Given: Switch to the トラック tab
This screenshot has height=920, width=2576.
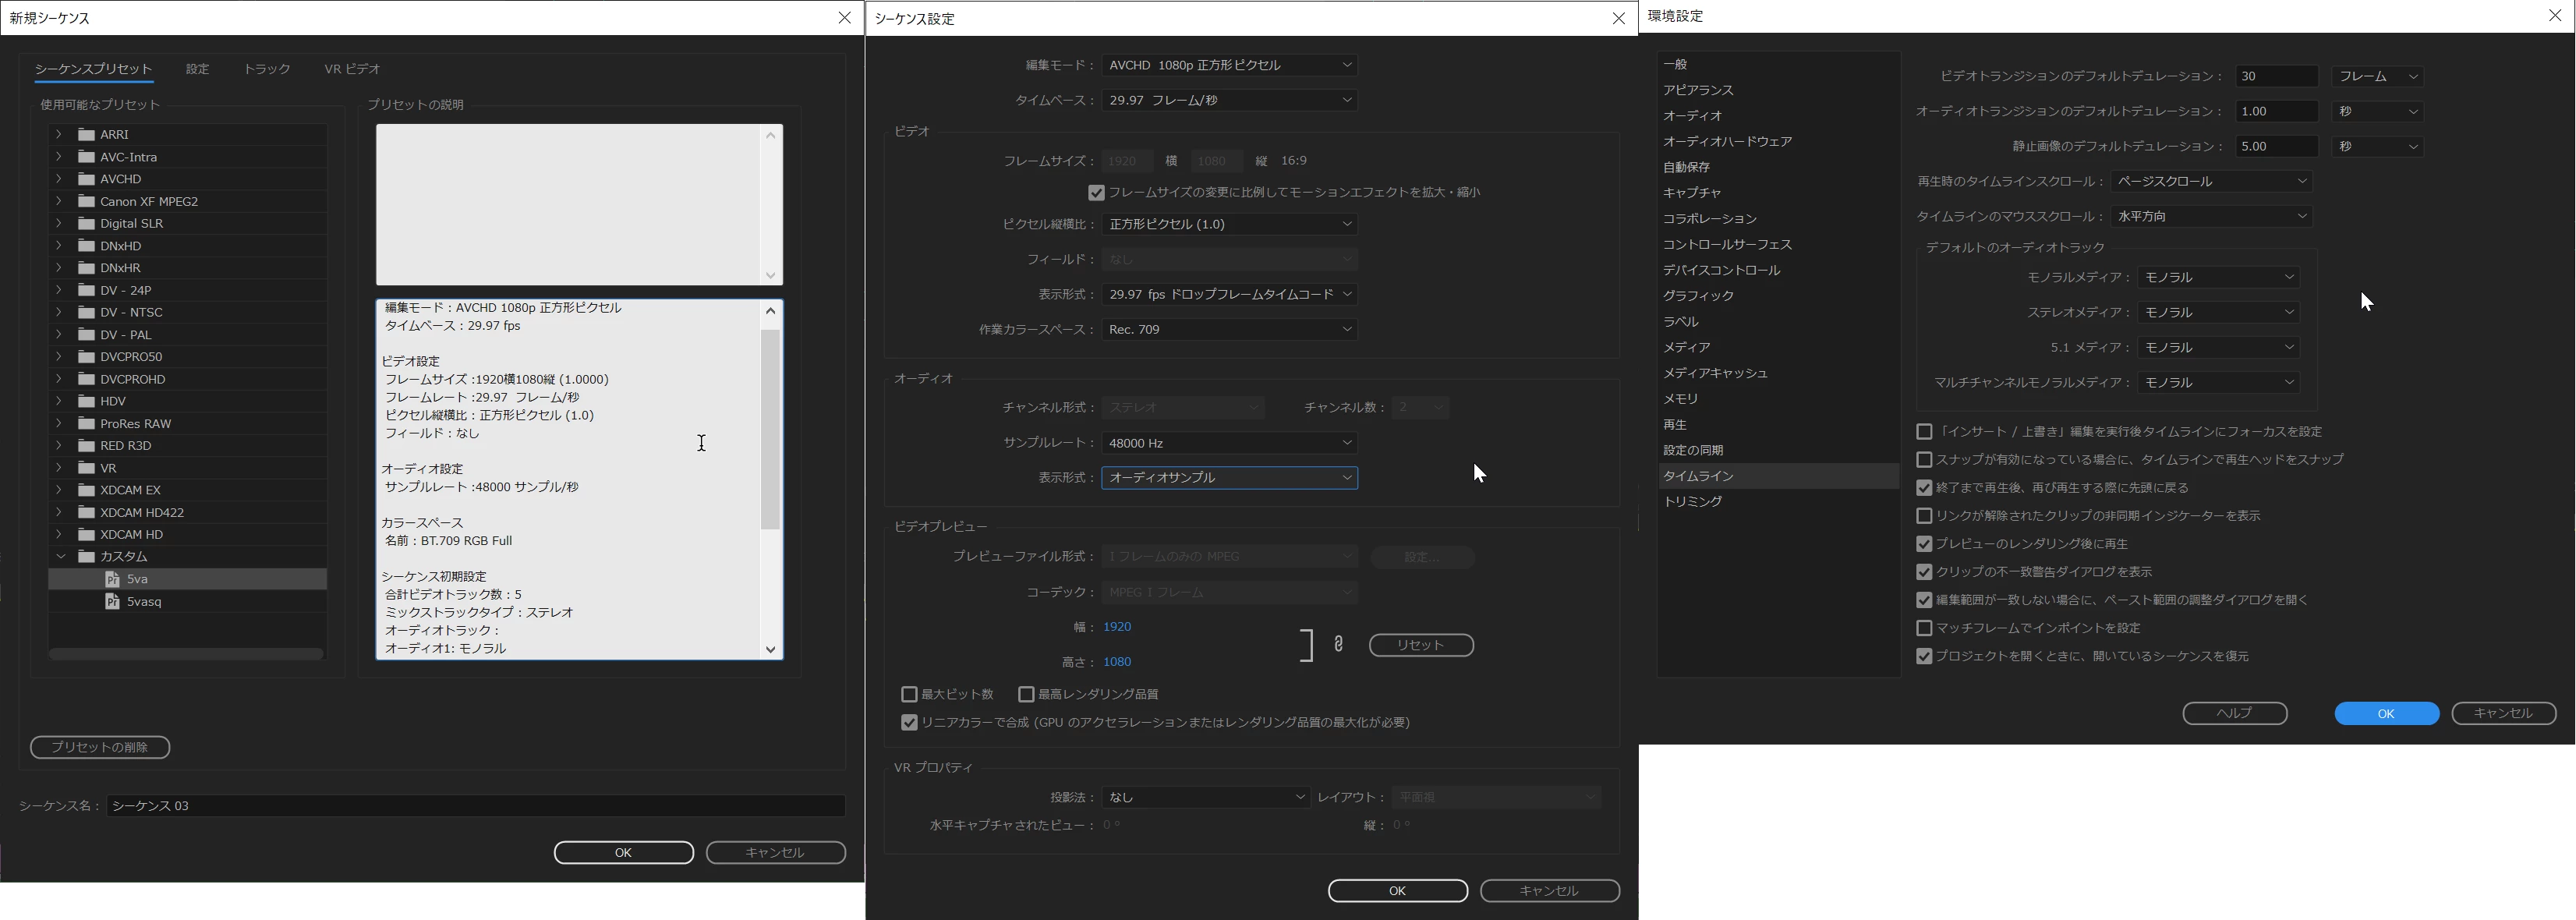Looking at the screenshot, I should (x=266, y=69).
